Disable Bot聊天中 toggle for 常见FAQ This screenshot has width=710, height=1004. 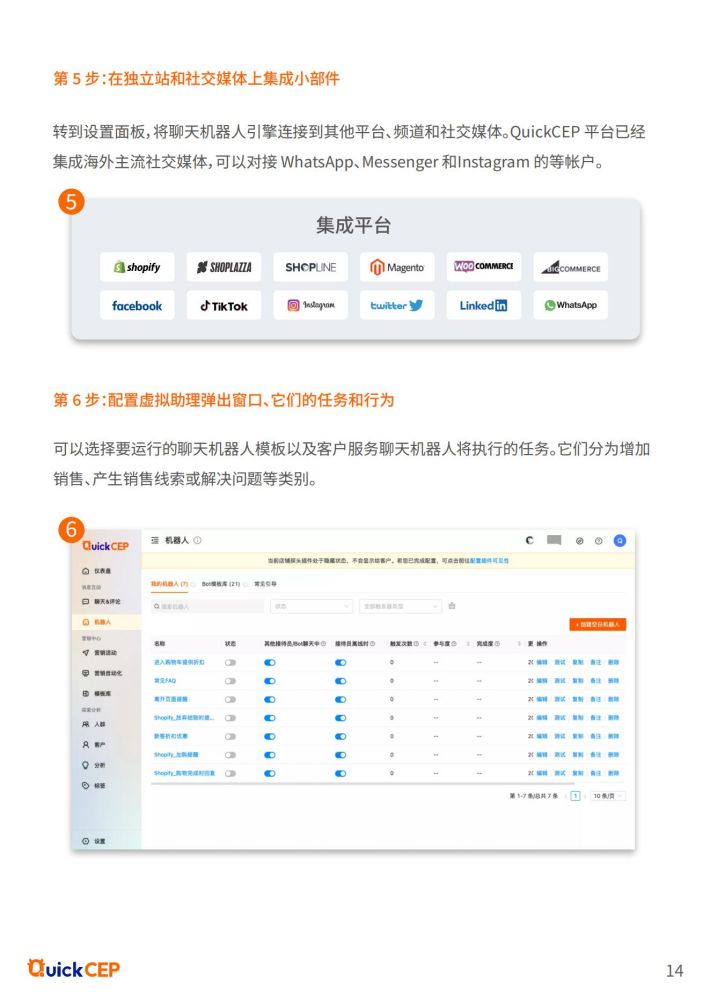(270, 681)
